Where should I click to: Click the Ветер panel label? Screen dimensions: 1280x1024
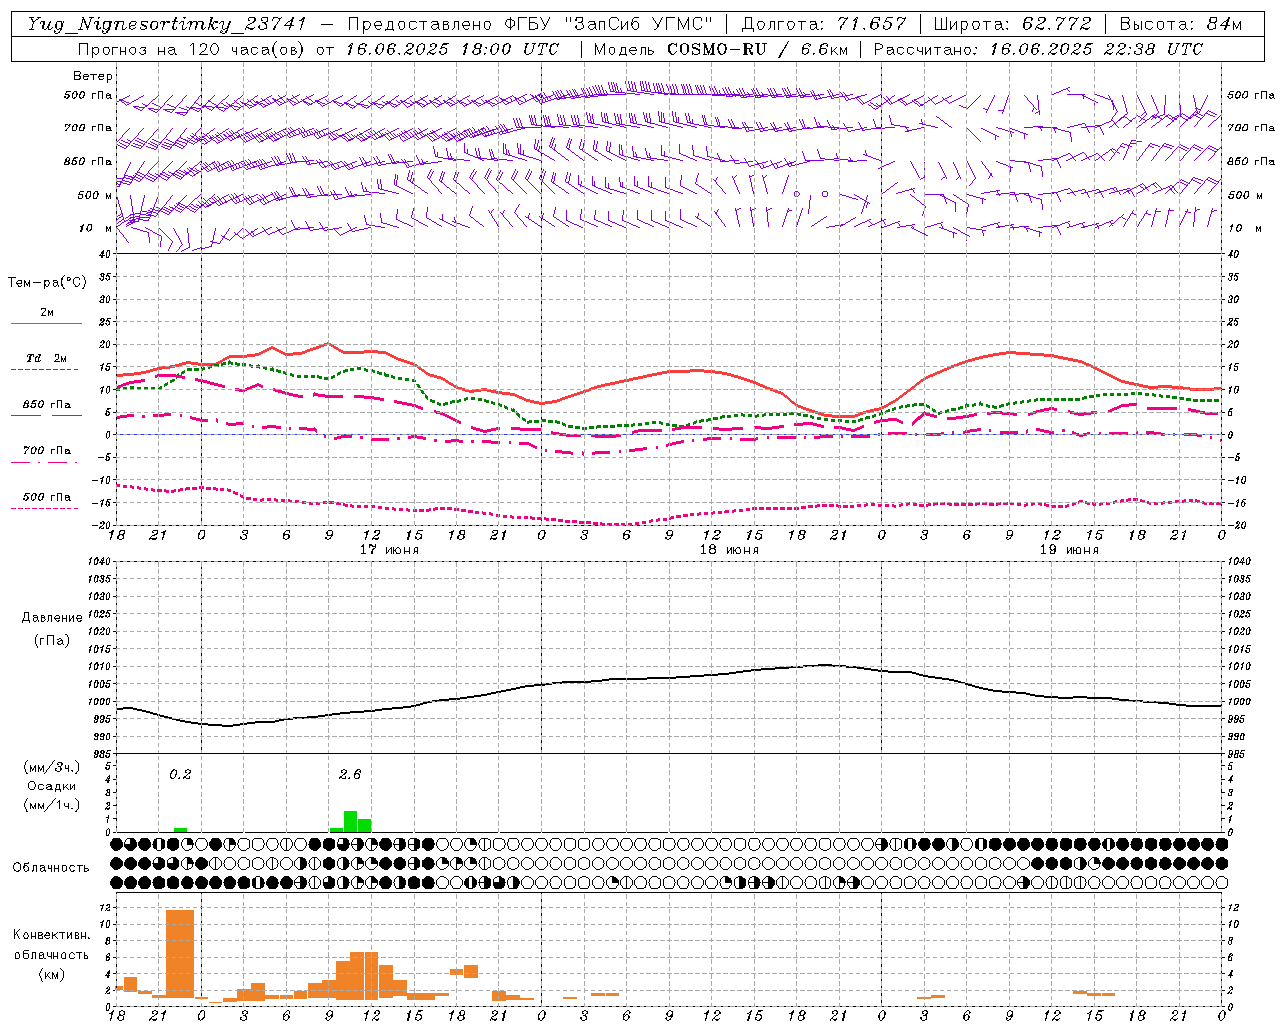pyautogui.click(x=93, y=76)
